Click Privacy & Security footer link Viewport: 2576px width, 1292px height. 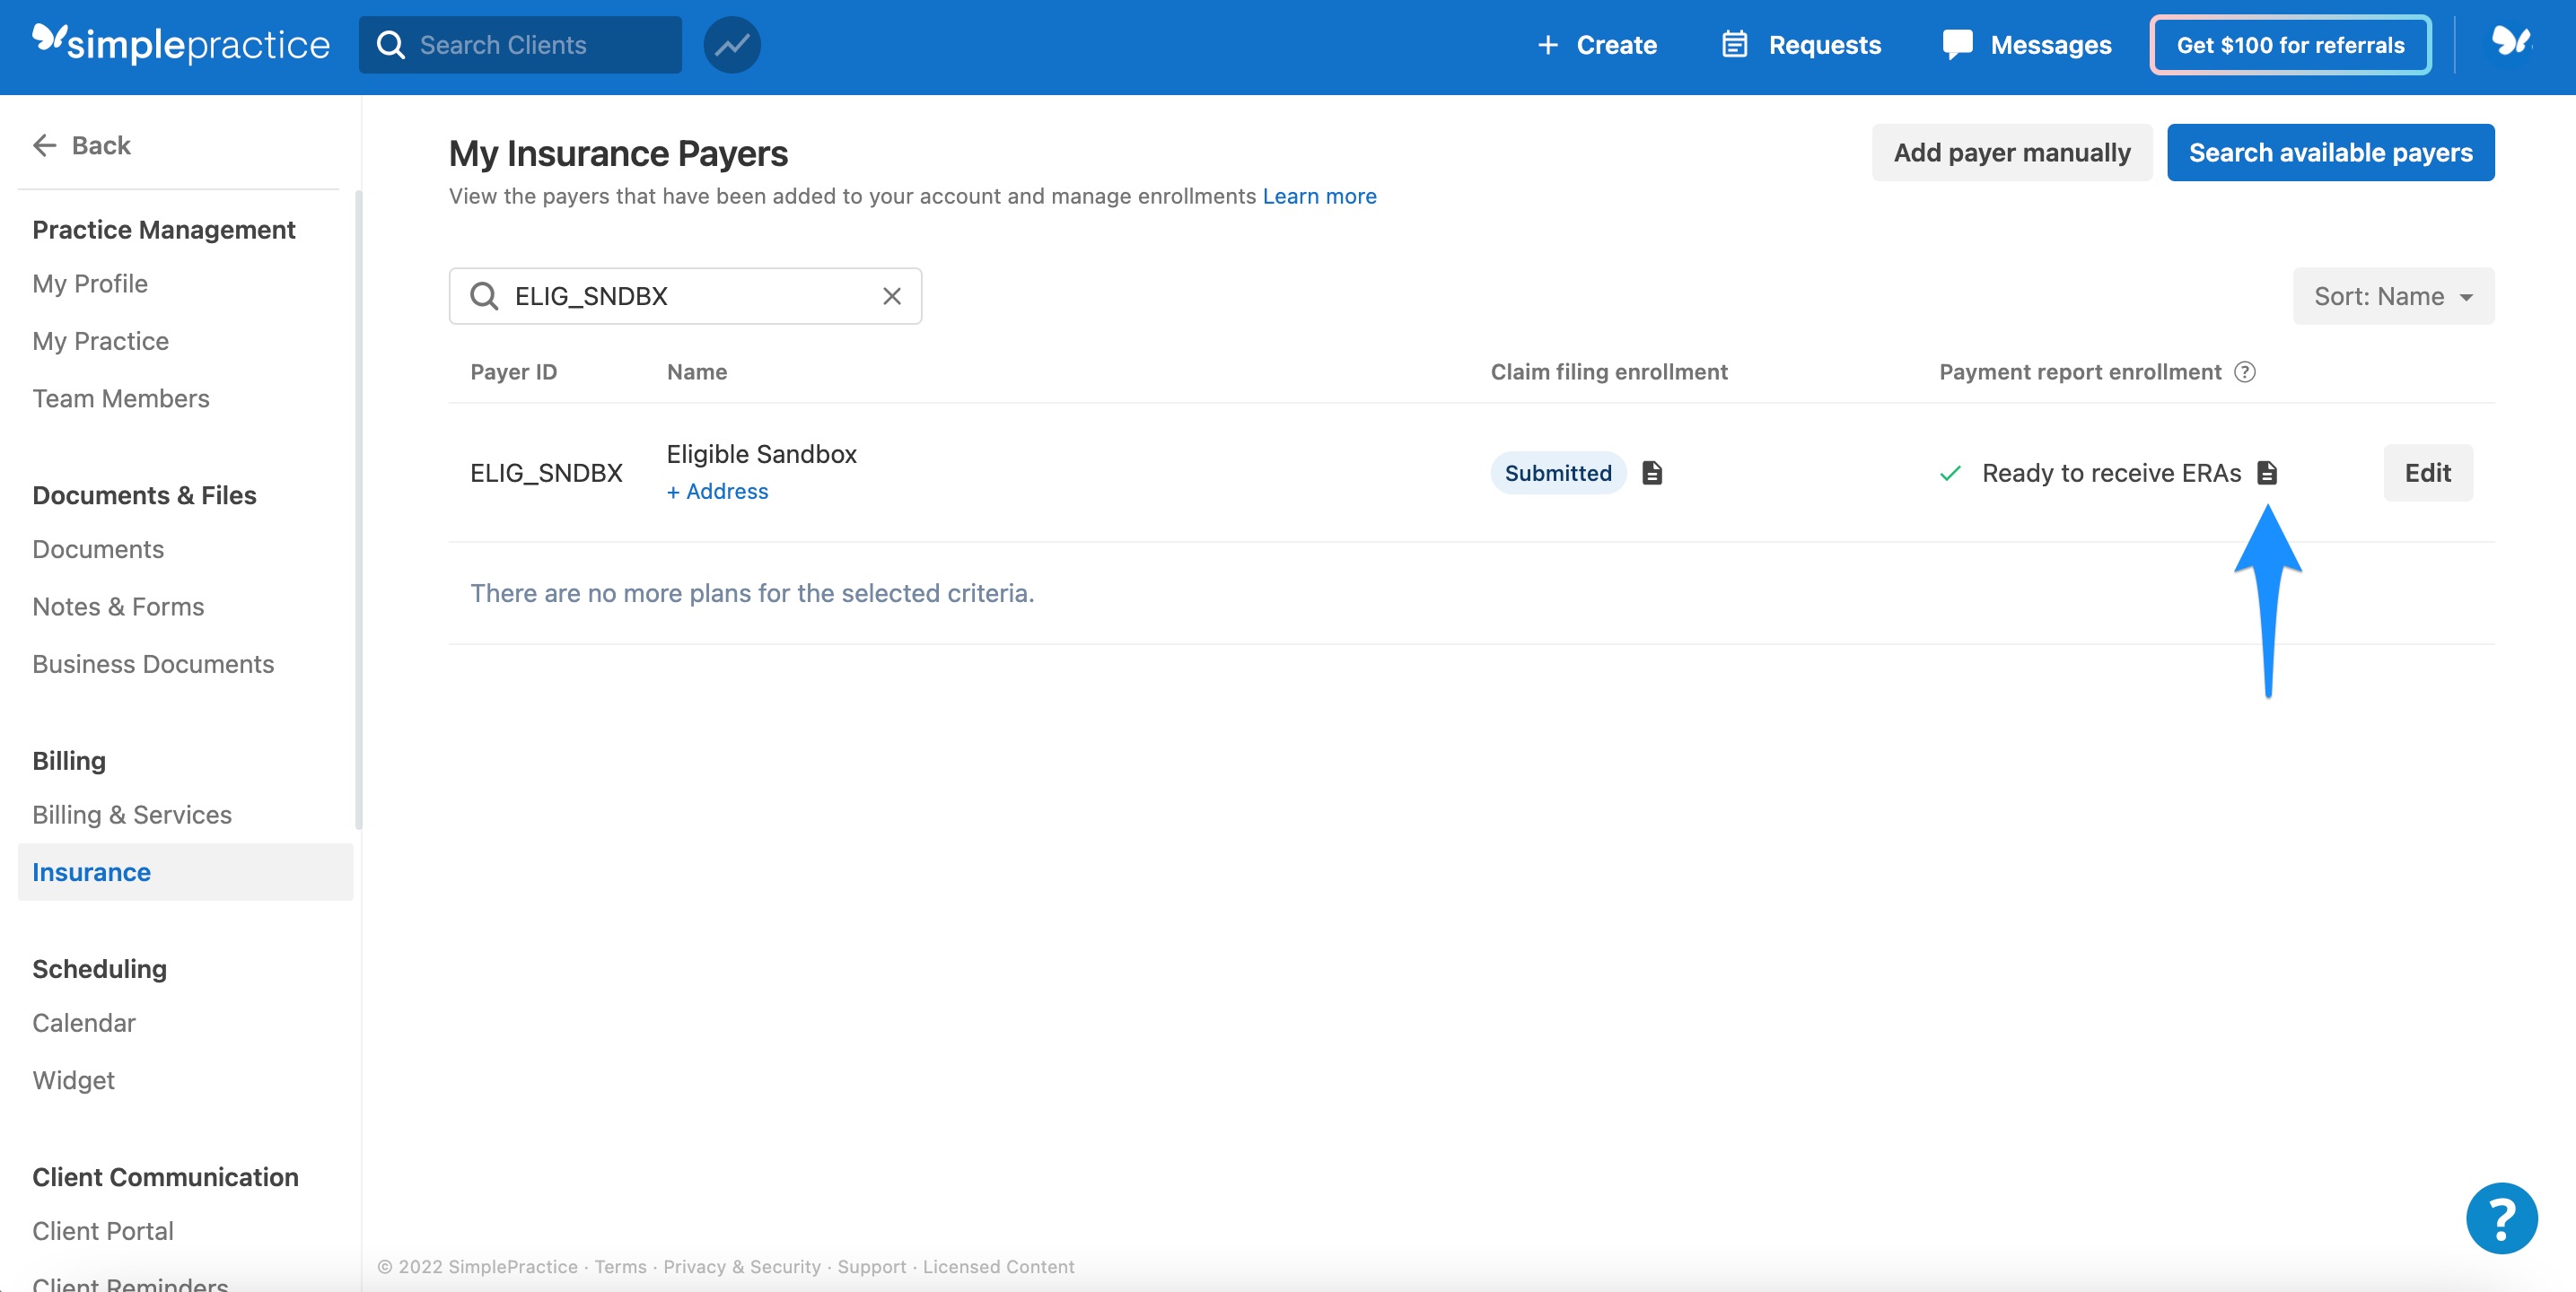[x=742, y=1267]
